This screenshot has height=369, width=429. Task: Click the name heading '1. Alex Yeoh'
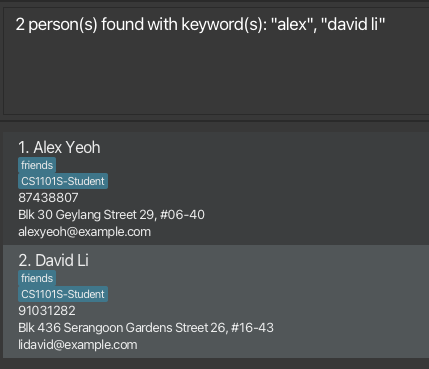[59, 147]
